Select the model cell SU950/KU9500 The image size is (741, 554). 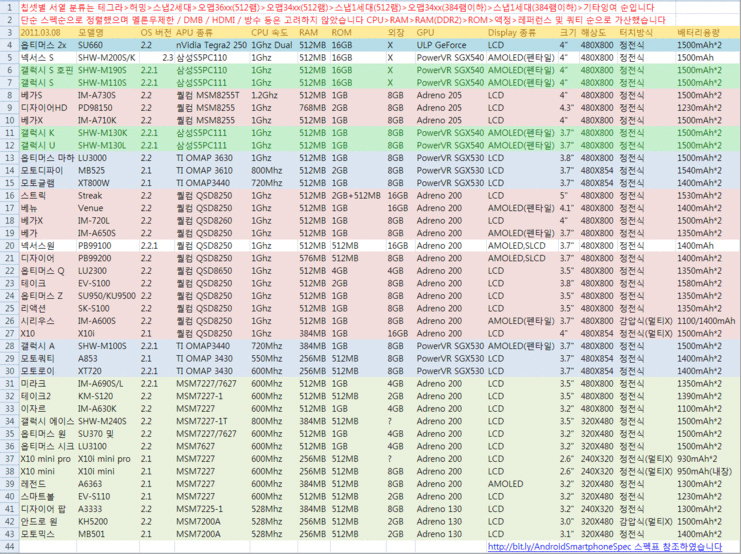[107, 296]
